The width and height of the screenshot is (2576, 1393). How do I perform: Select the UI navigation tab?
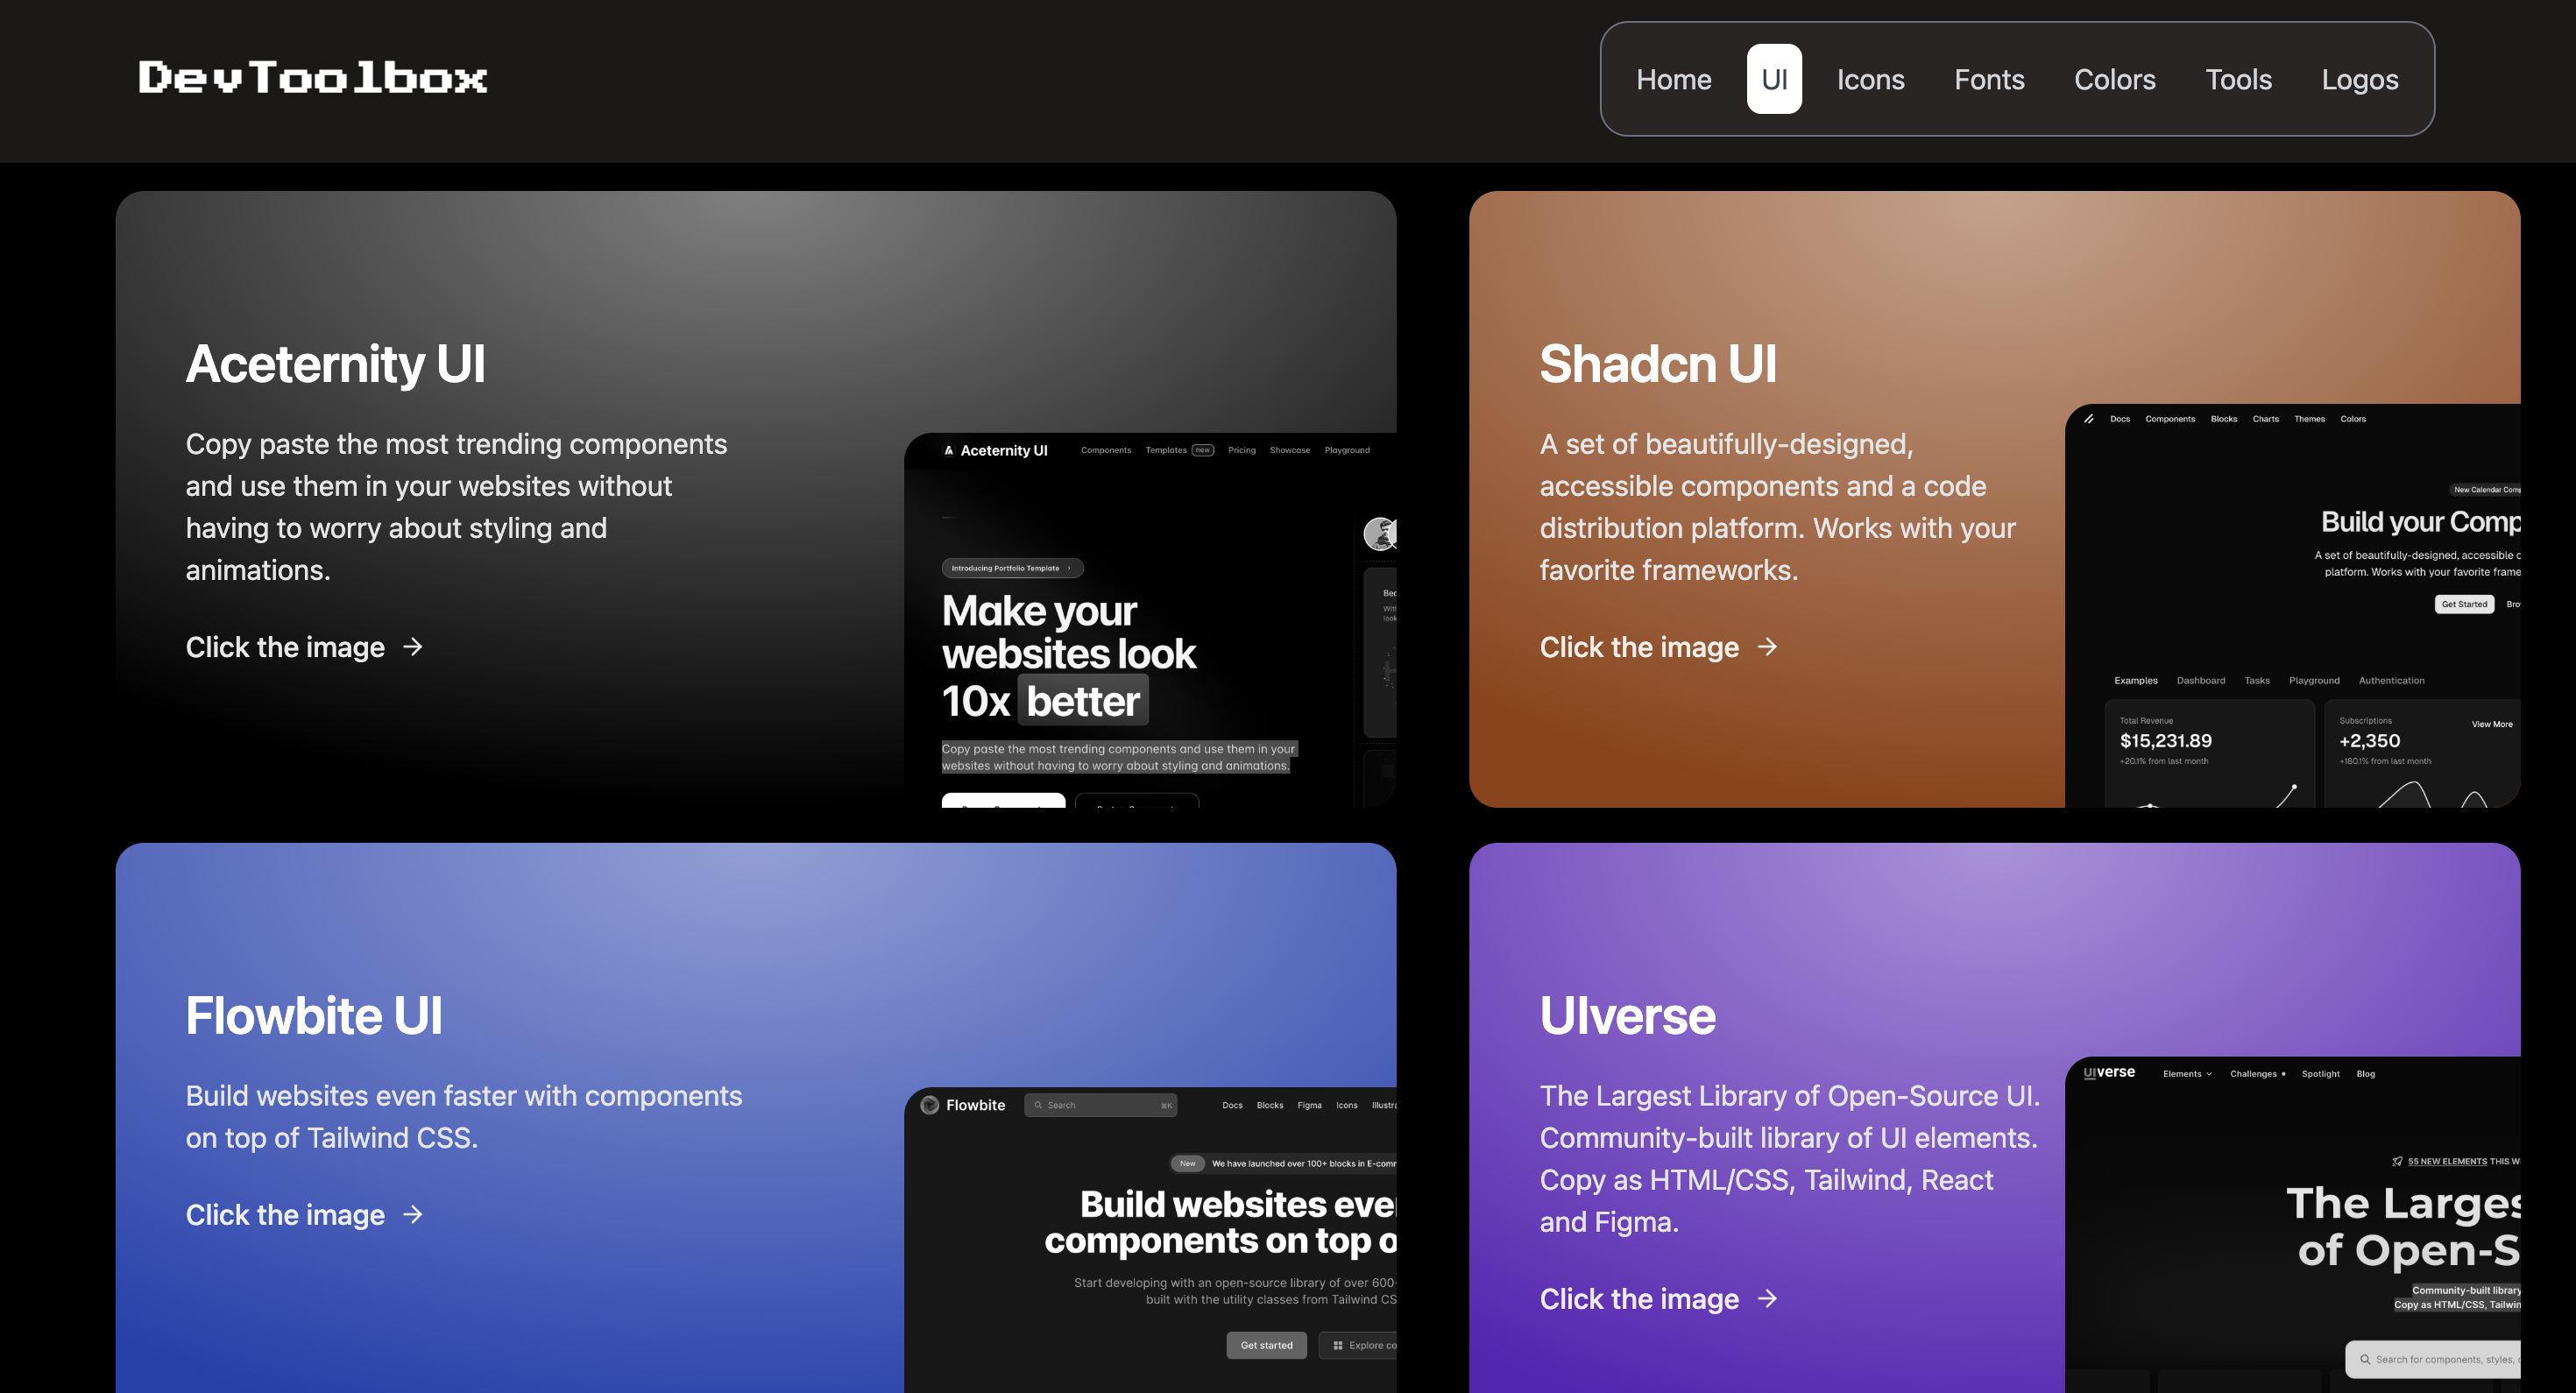(1774, 79)
